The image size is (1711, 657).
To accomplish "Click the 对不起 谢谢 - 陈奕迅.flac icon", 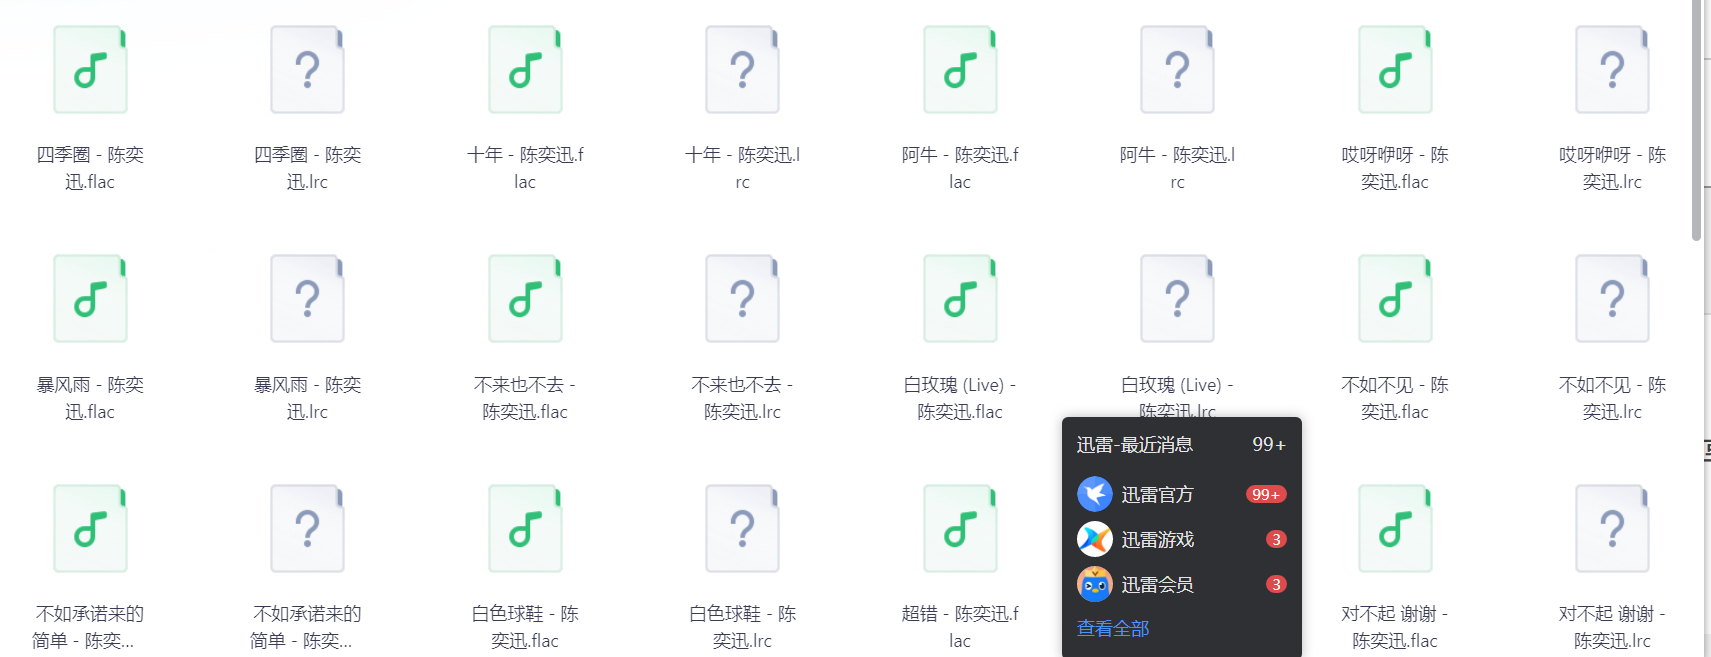I will pos(1395,529).
